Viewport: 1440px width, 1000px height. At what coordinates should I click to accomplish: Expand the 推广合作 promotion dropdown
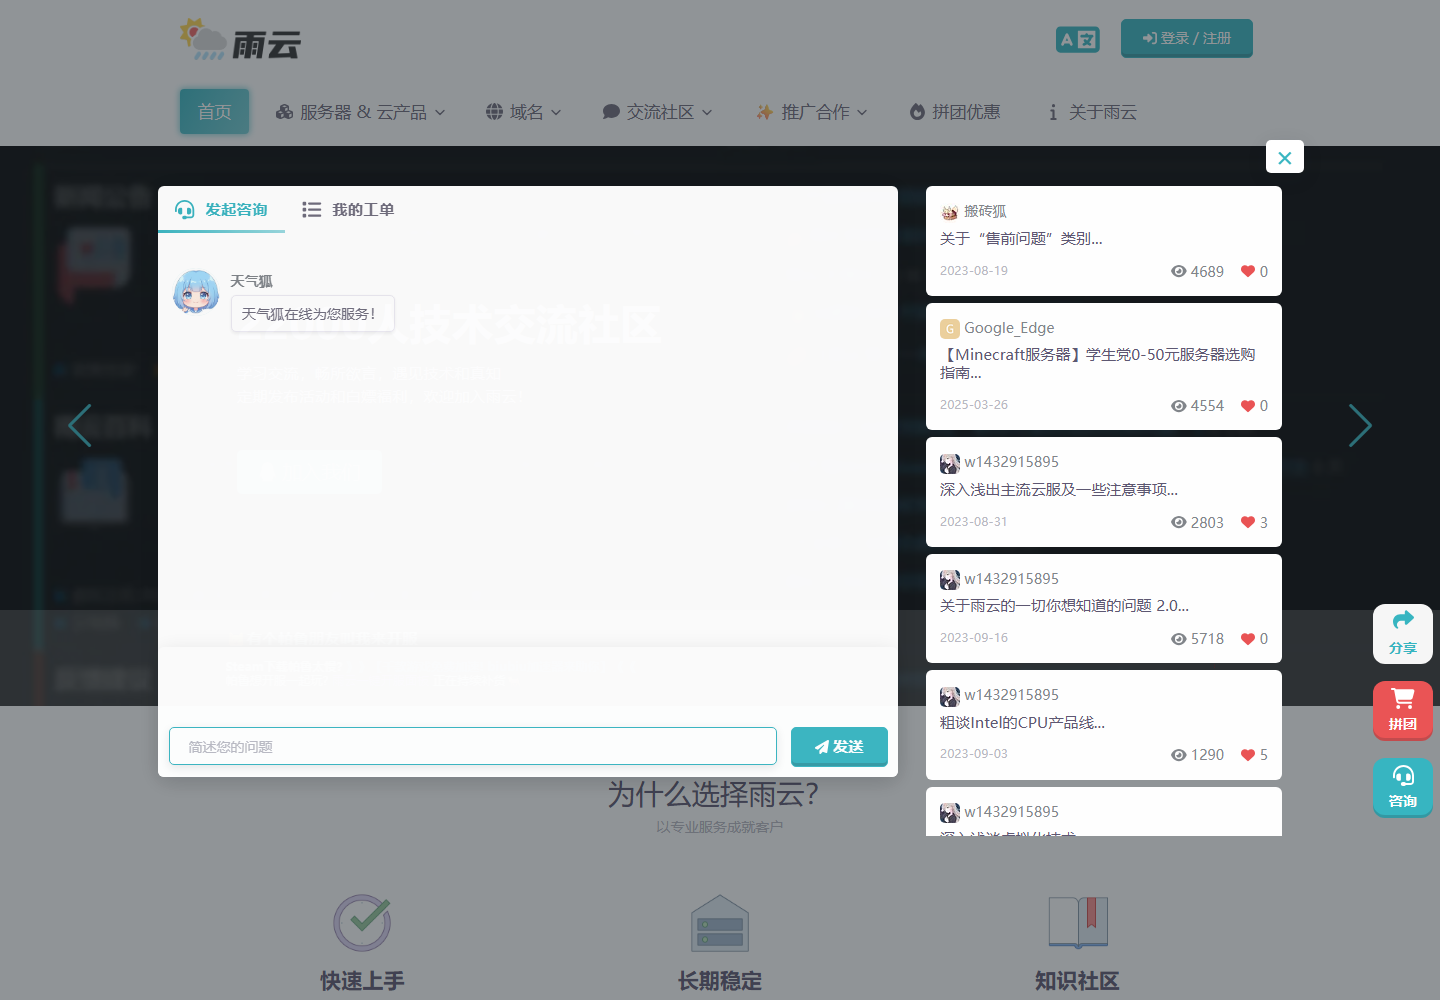coord(812,112)
